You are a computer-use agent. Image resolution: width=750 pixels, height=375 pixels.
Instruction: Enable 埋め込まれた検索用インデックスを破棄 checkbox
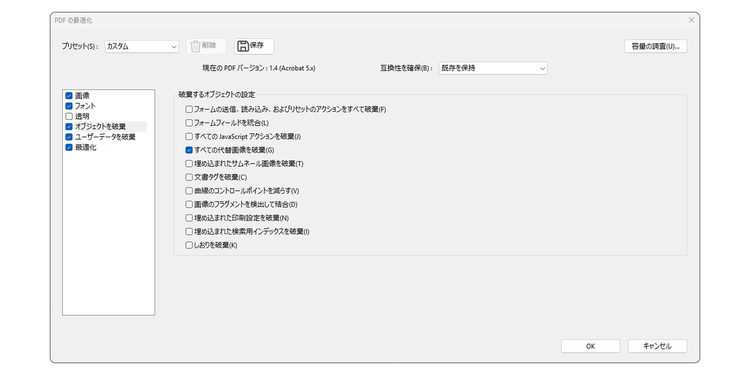(x=189, y=232)
